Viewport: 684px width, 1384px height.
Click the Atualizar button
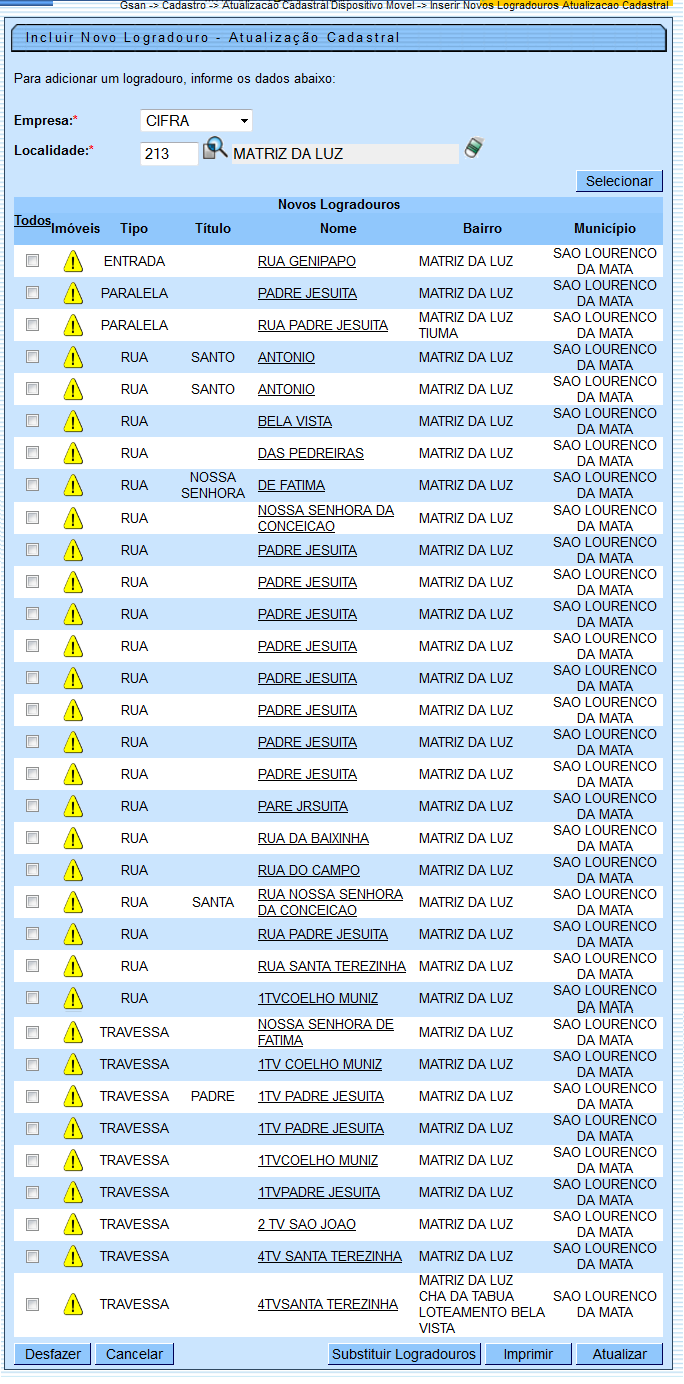pos(619,1354)
